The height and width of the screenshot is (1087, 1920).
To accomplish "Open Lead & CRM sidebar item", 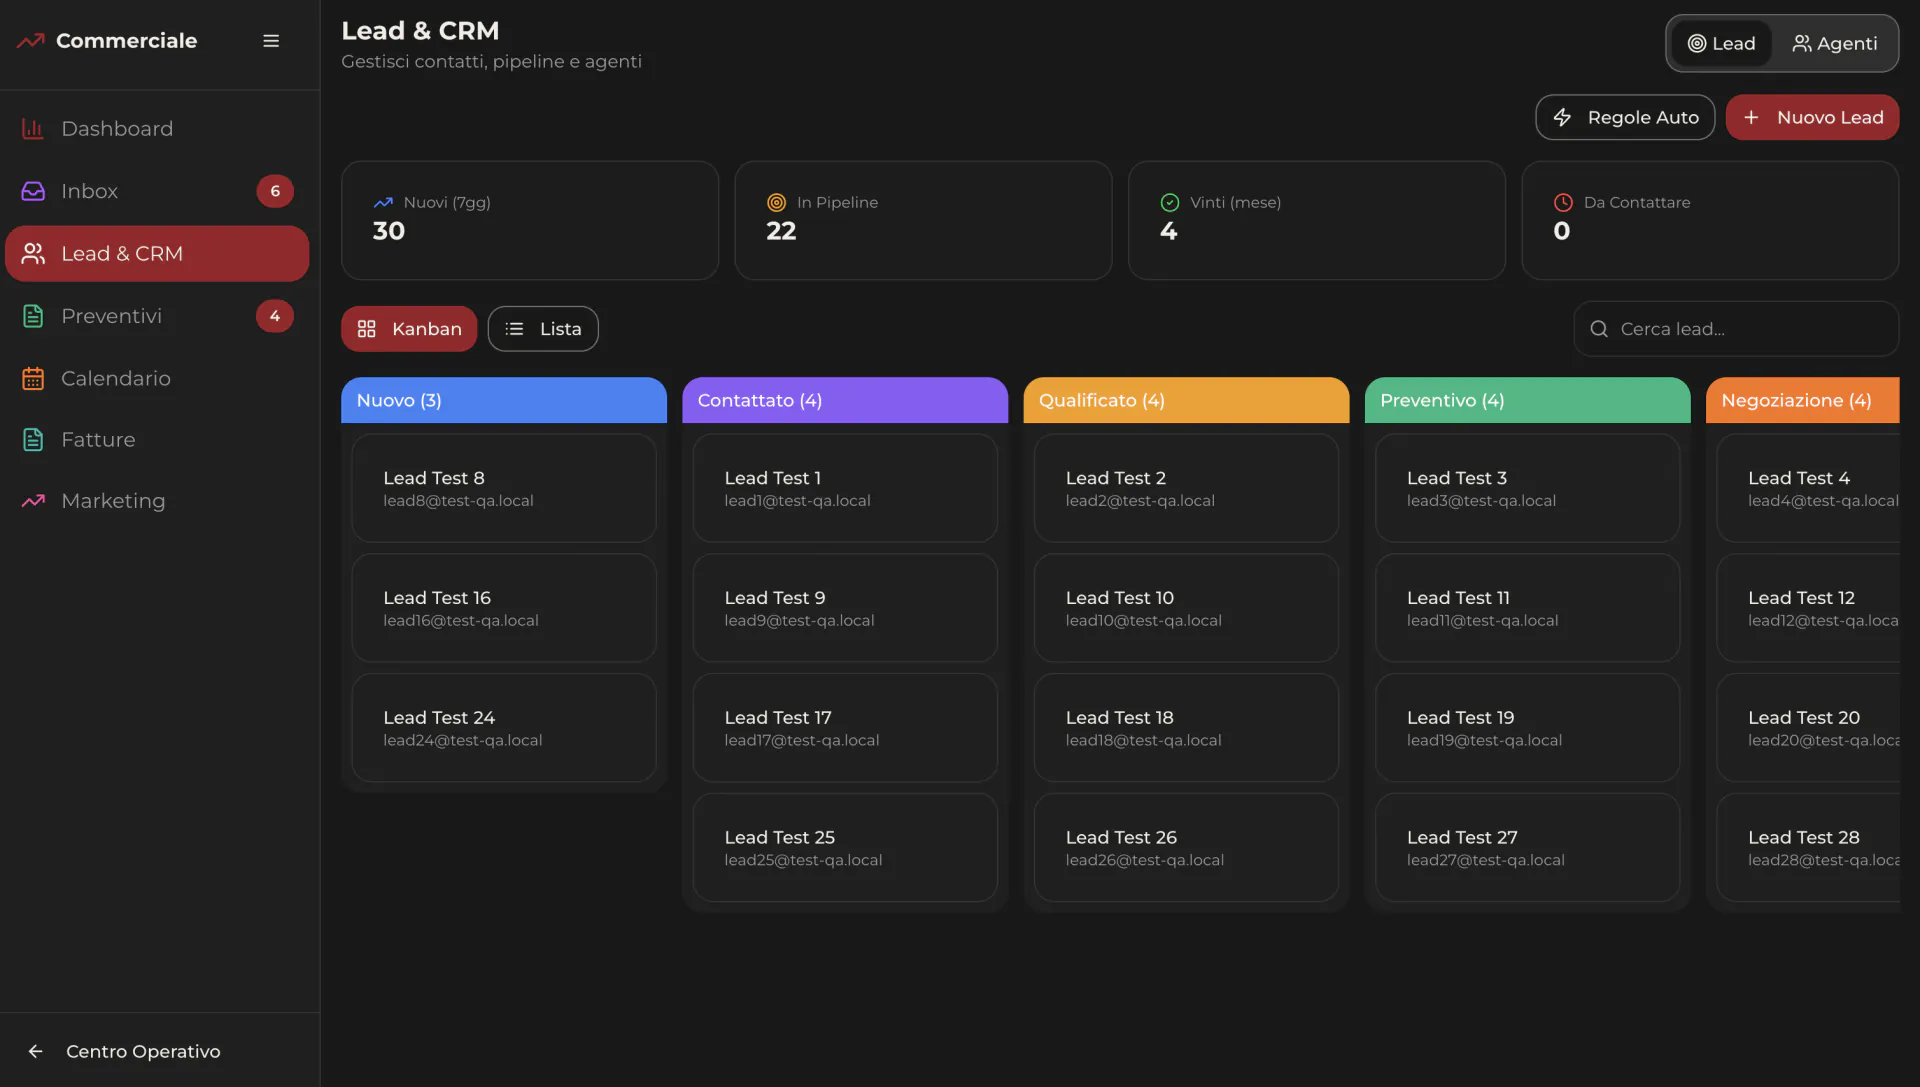I will tap(157, 254).
